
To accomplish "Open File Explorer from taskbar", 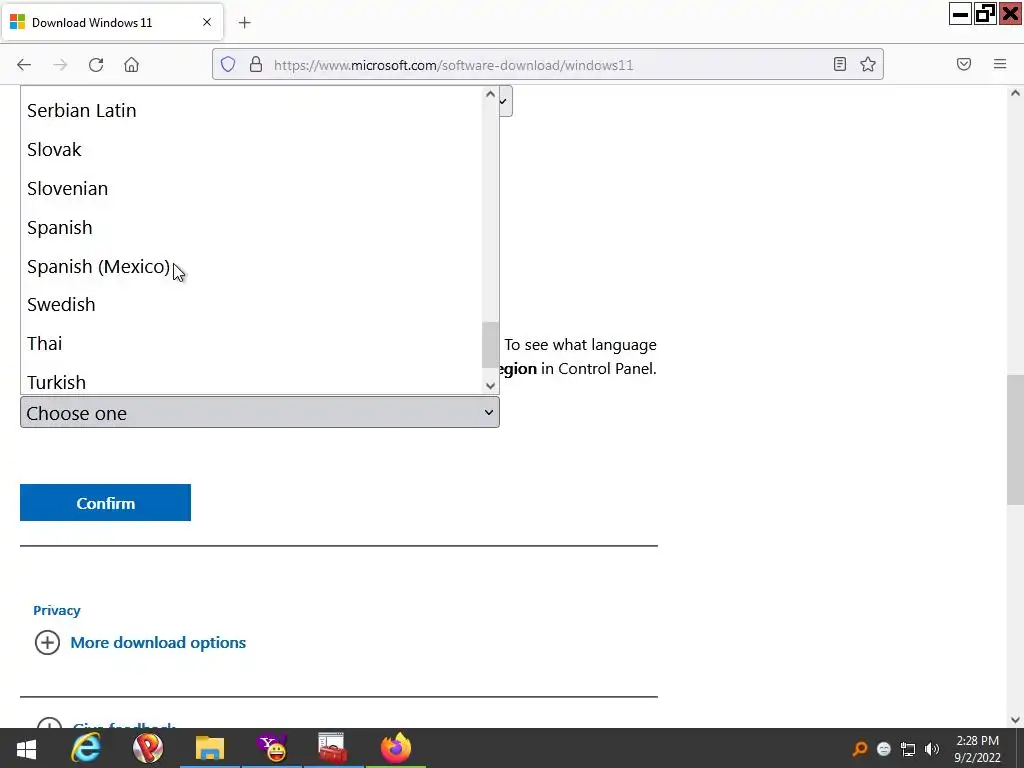I will point(210,748).
